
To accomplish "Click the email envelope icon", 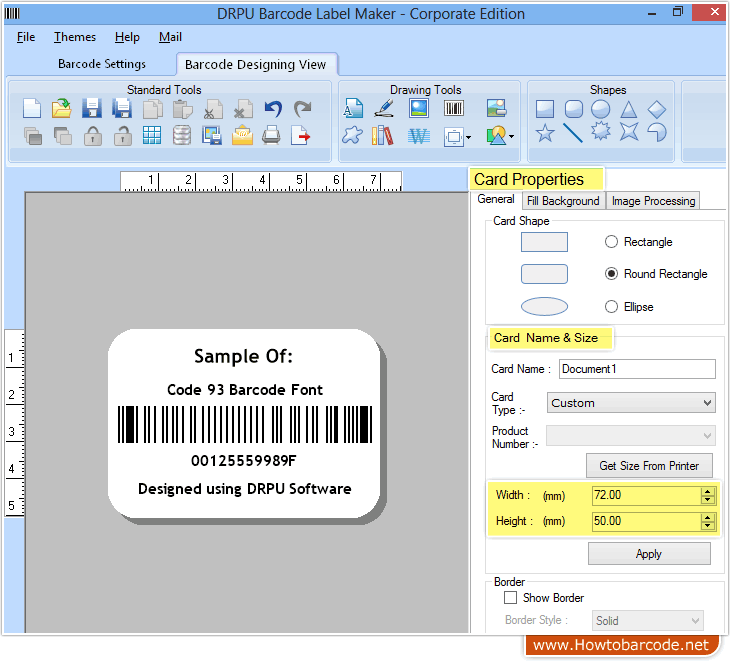I will pyautogui.click(x=242, y=136).
